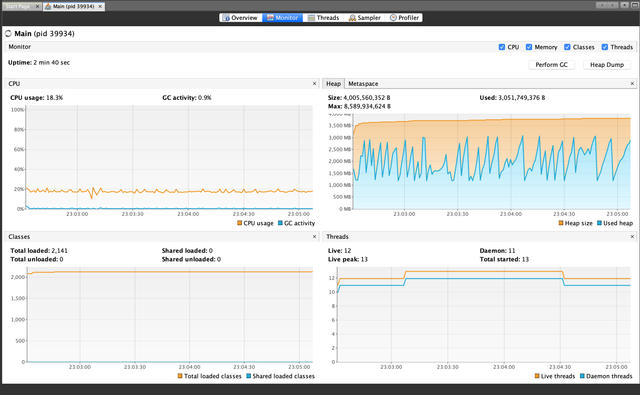Screen dimensions: 640x395
Task: Click the Live peak 13 text
Action: click(x=348, y=259)
